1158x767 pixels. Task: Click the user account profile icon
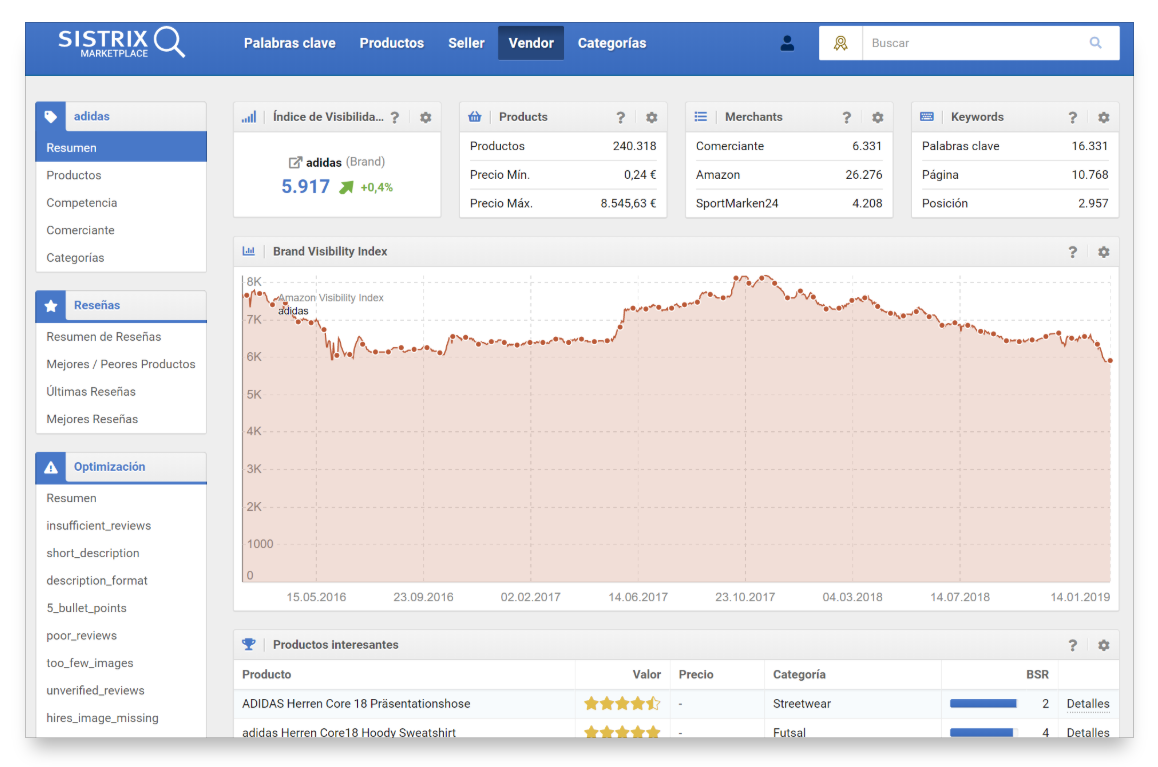pyautogui.click(x=787, y=43)
